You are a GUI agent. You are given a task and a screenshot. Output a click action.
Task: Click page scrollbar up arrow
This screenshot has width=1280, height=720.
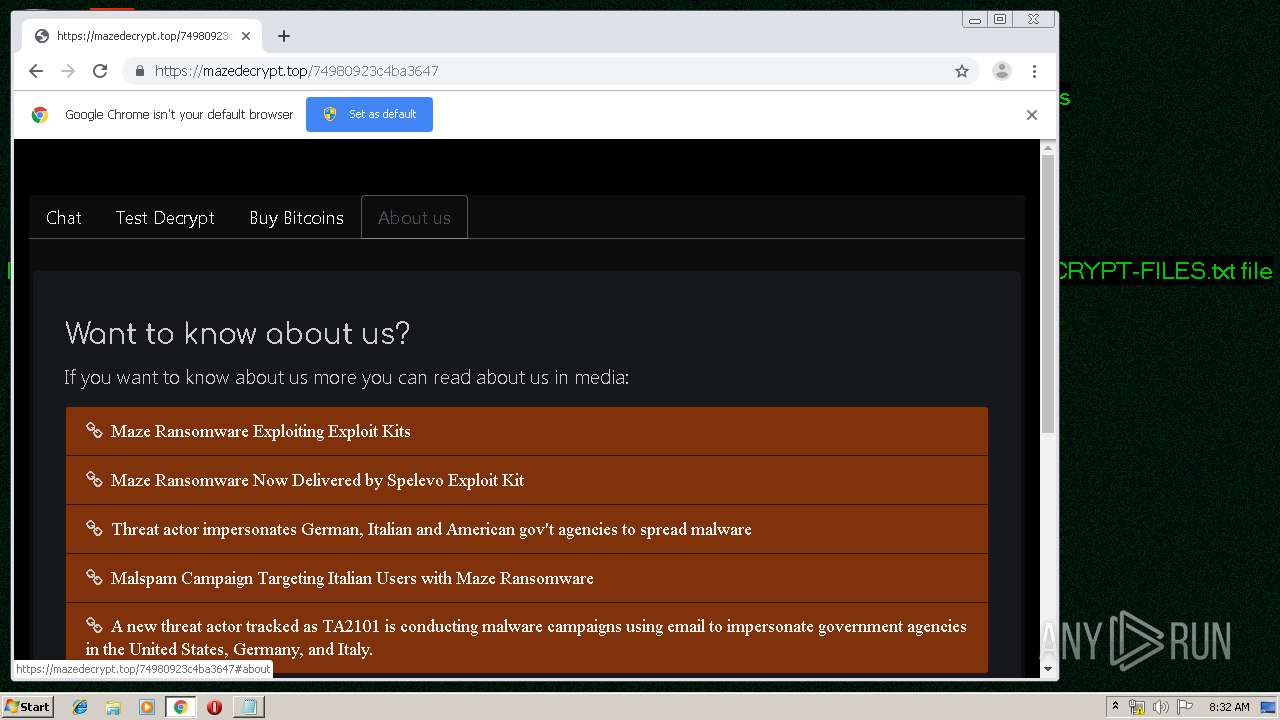[1048, 148]
